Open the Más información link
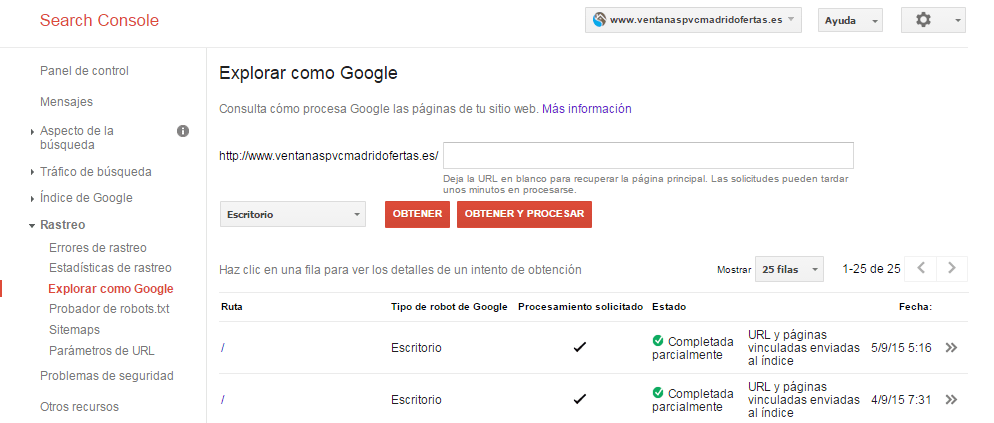Image resolution: width=994 pixels, height=423 pixels. click(586, 108)
